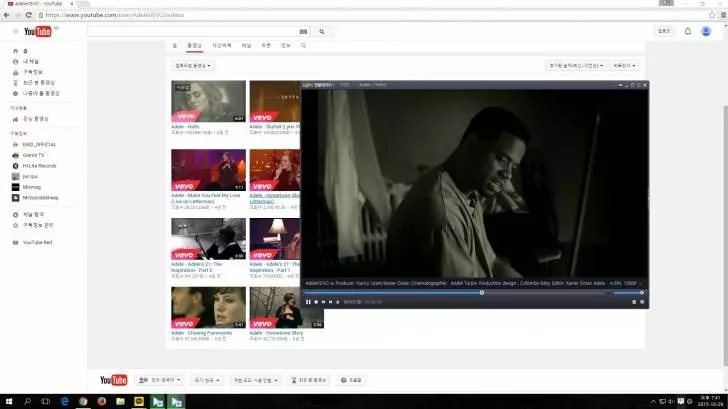Click the YouTube logo in the header
Screen dimensions: 728x409
tap(38, 32)
